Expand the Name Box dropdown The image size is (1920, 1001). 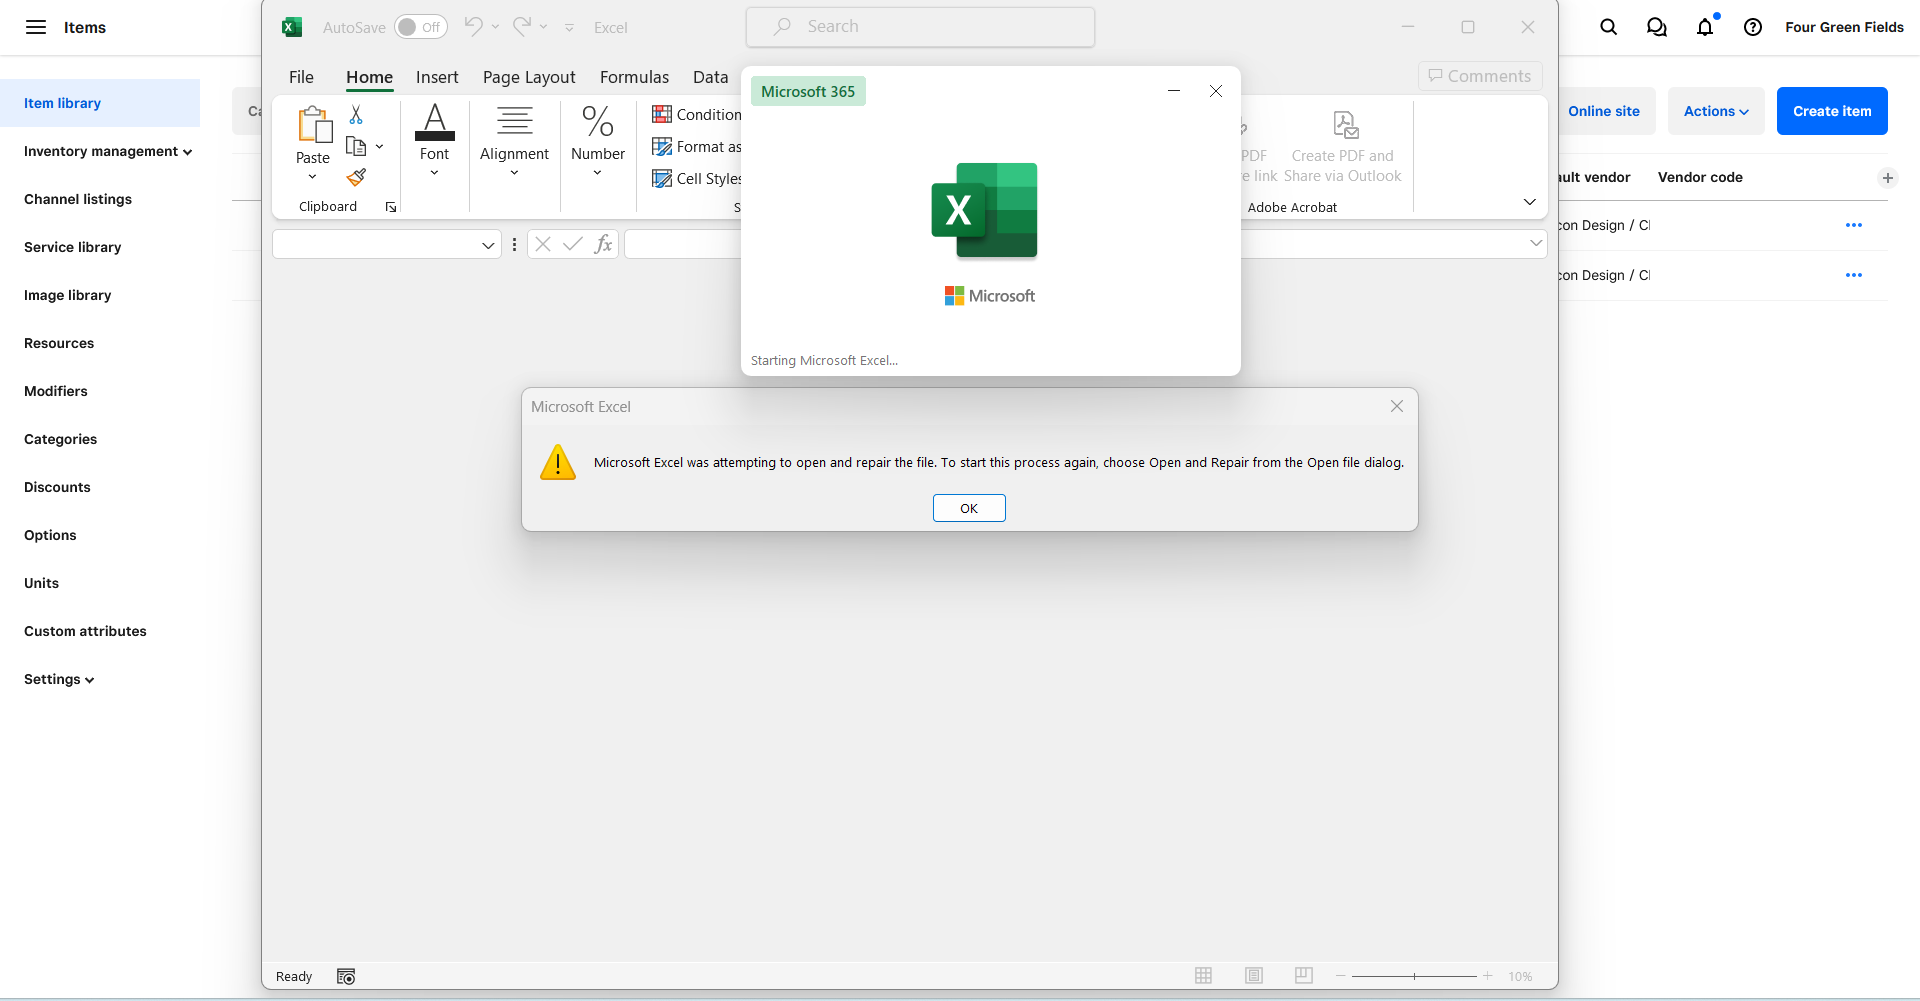pyautogui.click(x=488, y=245)
